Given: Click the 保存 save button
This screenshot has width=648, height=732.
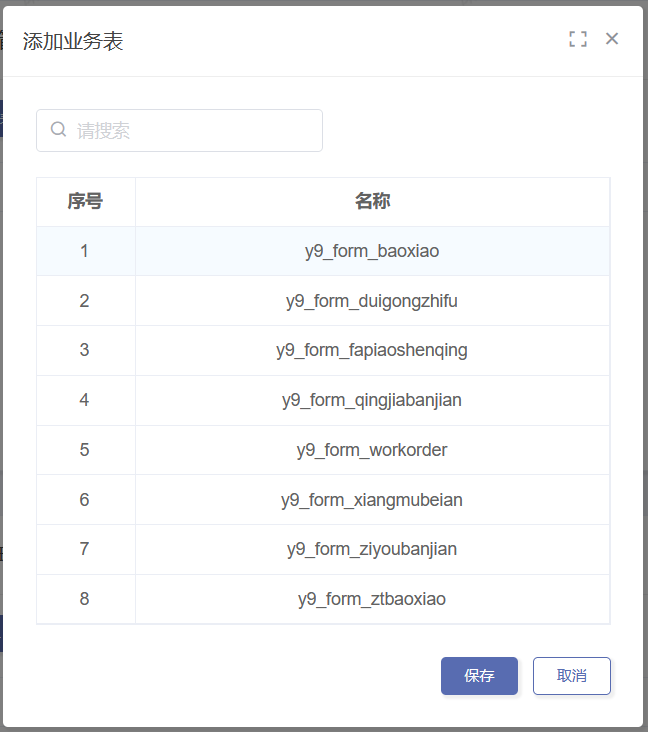Looking at the screenshot, I should coord(479,676).
